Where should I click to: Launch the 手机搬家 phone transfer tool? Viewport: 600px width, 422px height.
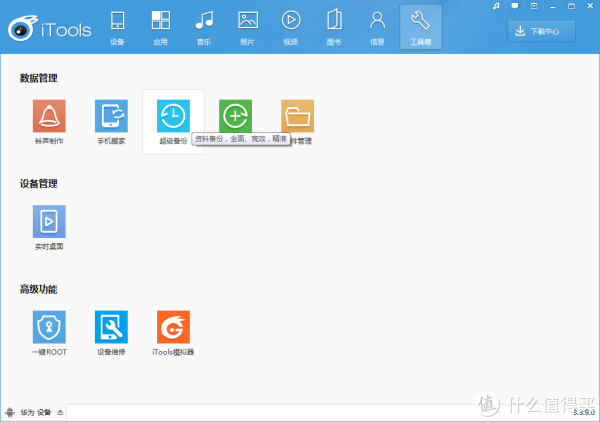point(111,117)
